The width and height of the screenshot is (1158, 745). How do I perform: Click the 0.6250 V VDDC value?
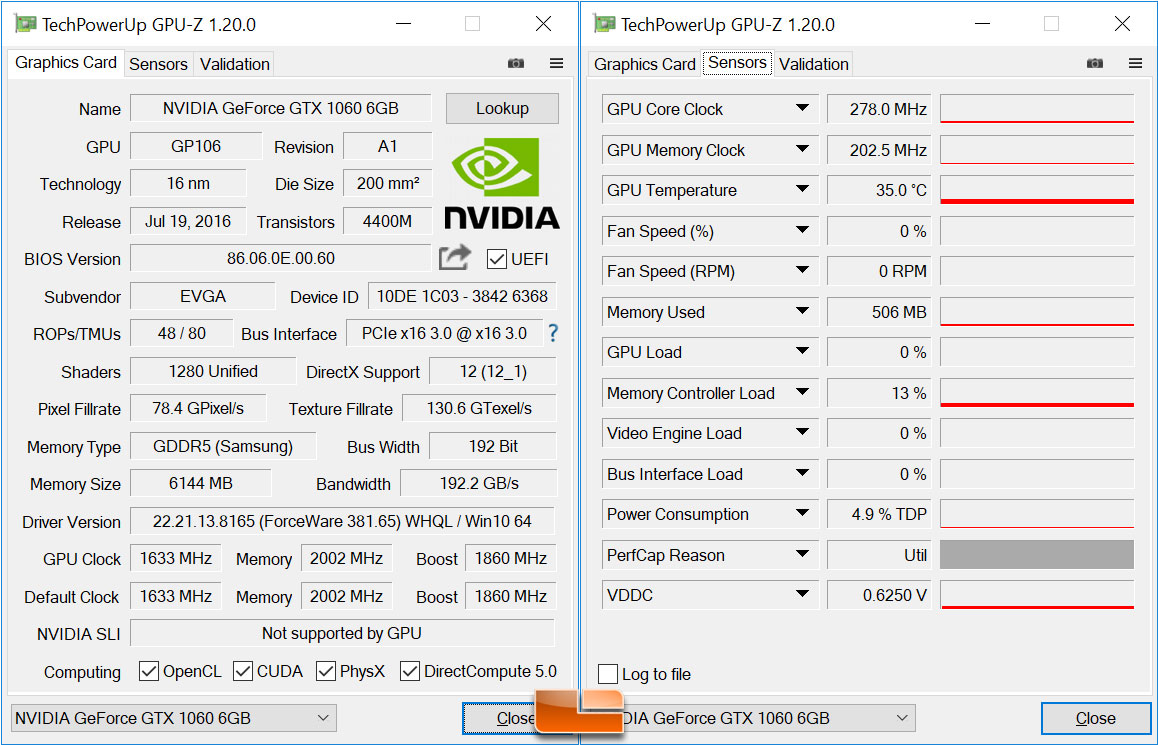[879, 594]
